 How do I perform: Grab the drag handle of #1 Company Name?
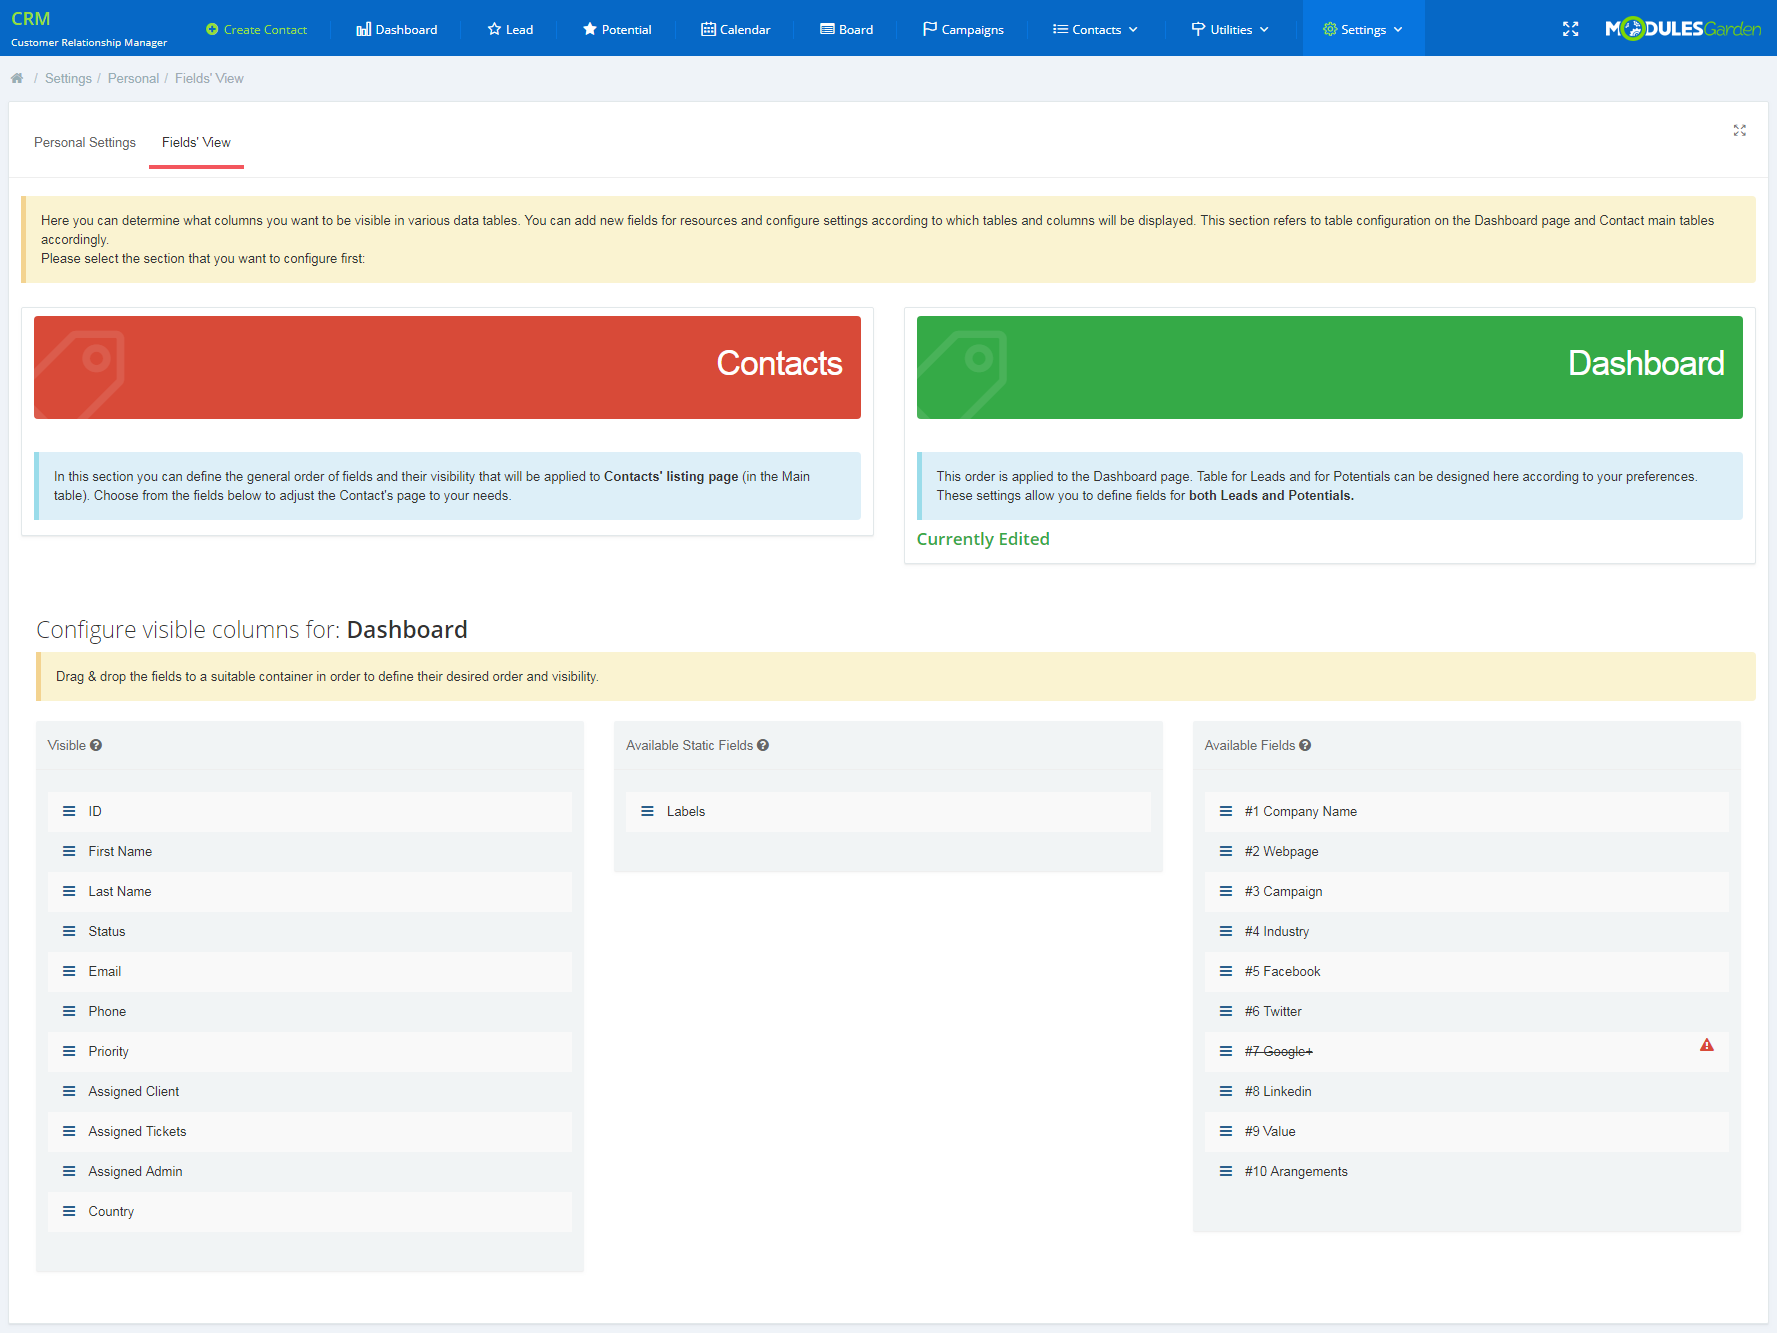pyautogui.click(x=1226, y=811)
